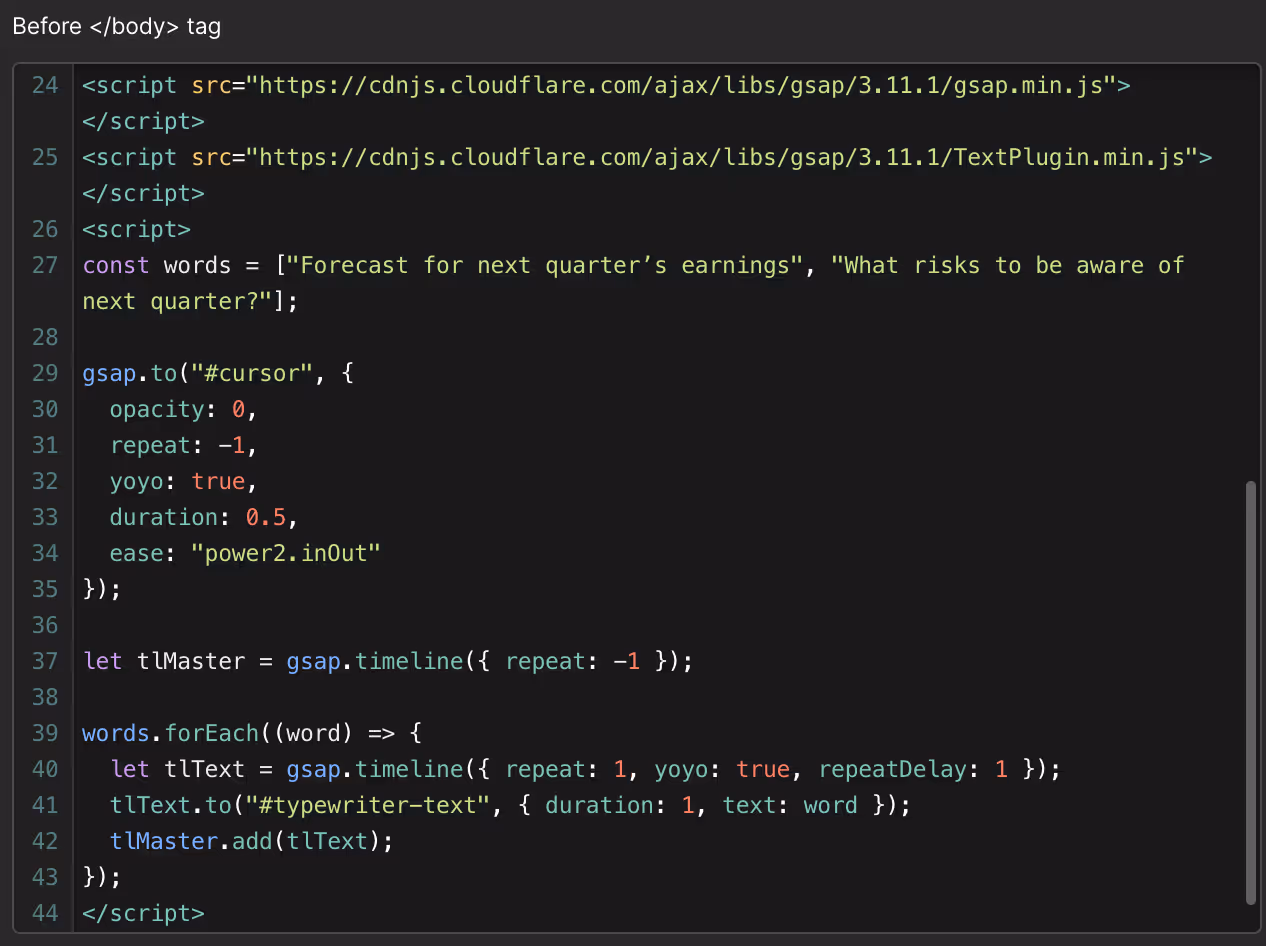Click the 'Before </body> tag' heading
The image size is (1266, 946).
117,27
